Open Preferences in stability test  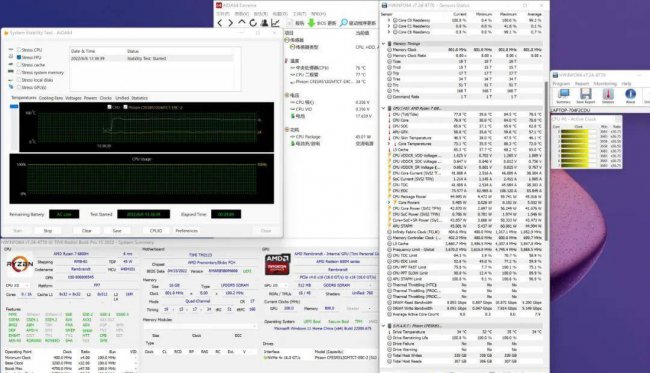(x=187, y=230)
